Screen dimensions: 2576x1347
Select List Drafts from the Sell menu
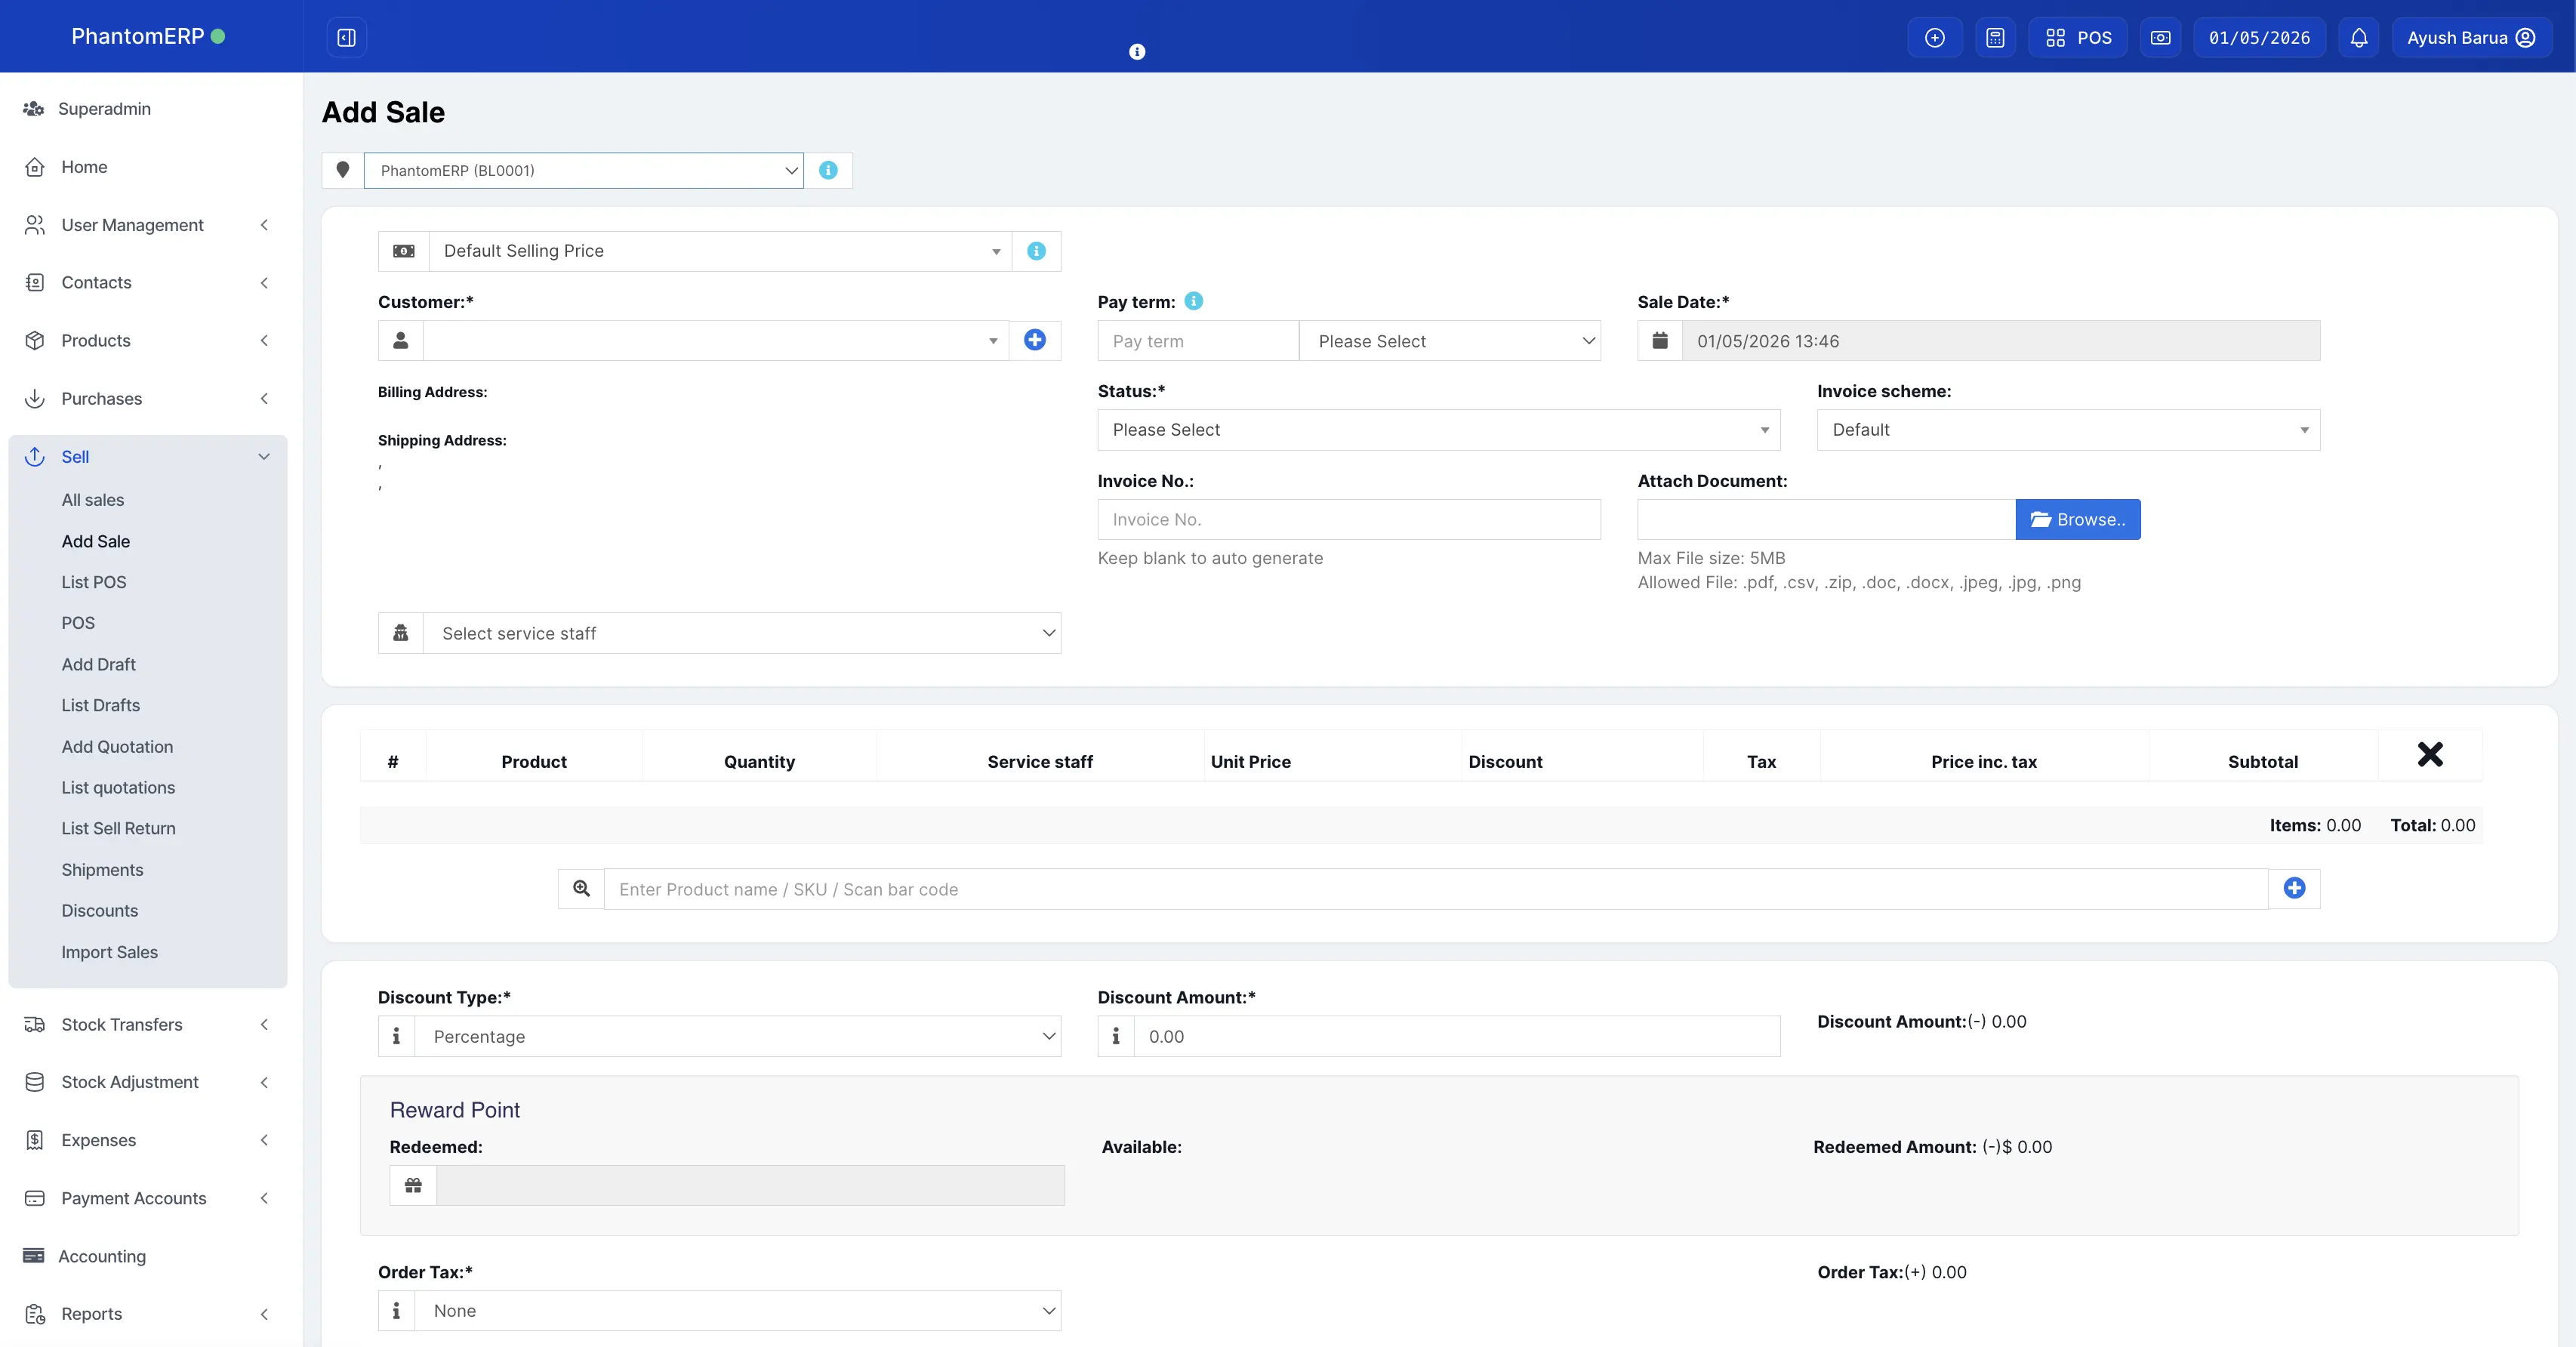[101, 705]
